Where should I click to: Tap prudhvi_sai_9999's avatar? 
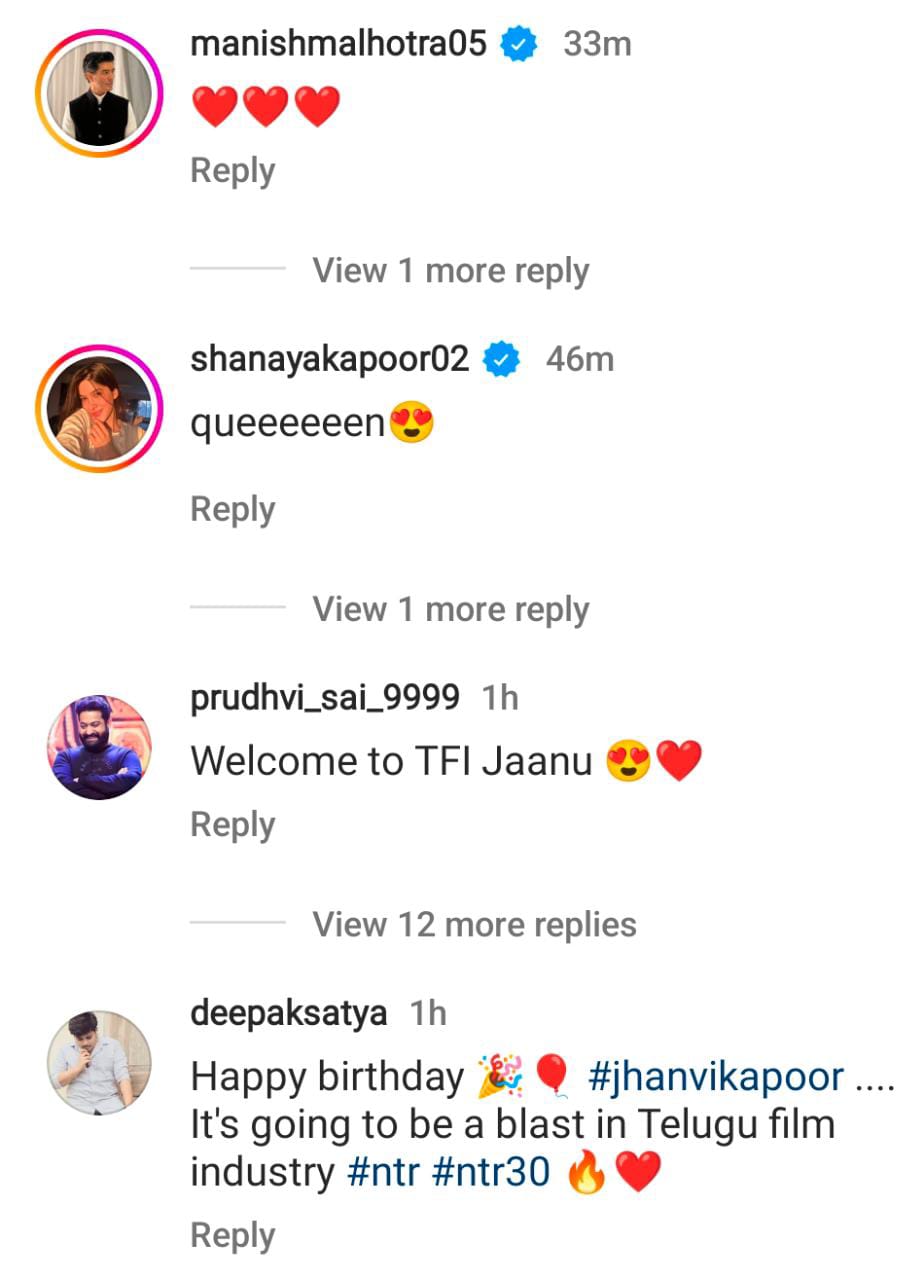pyautogui.click(x=99, y=747)
